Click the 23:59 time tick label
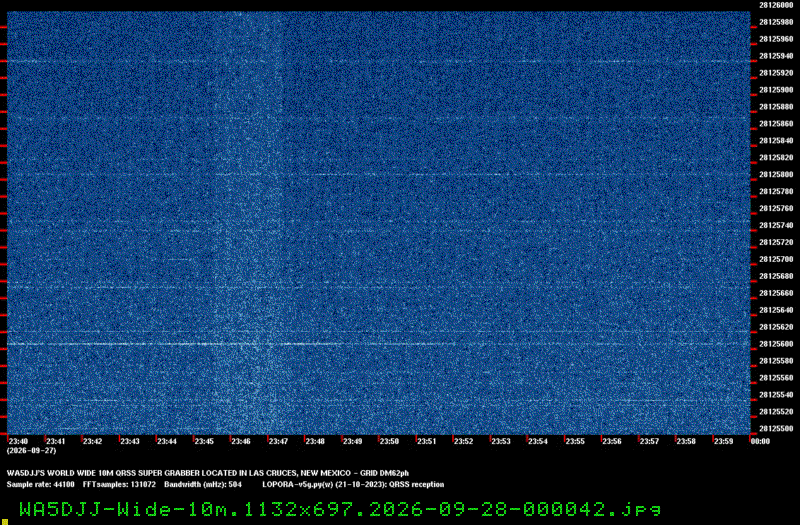The image size is (800, 525). coord(723,441)
